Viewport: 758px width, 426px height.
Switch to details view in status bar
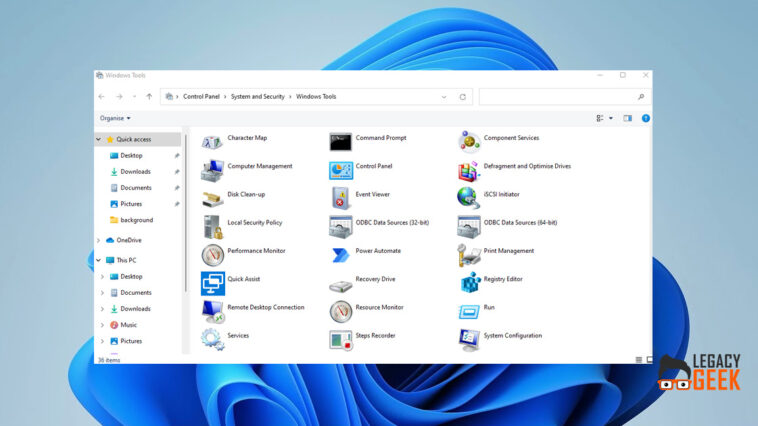click(x=639, y=360)
